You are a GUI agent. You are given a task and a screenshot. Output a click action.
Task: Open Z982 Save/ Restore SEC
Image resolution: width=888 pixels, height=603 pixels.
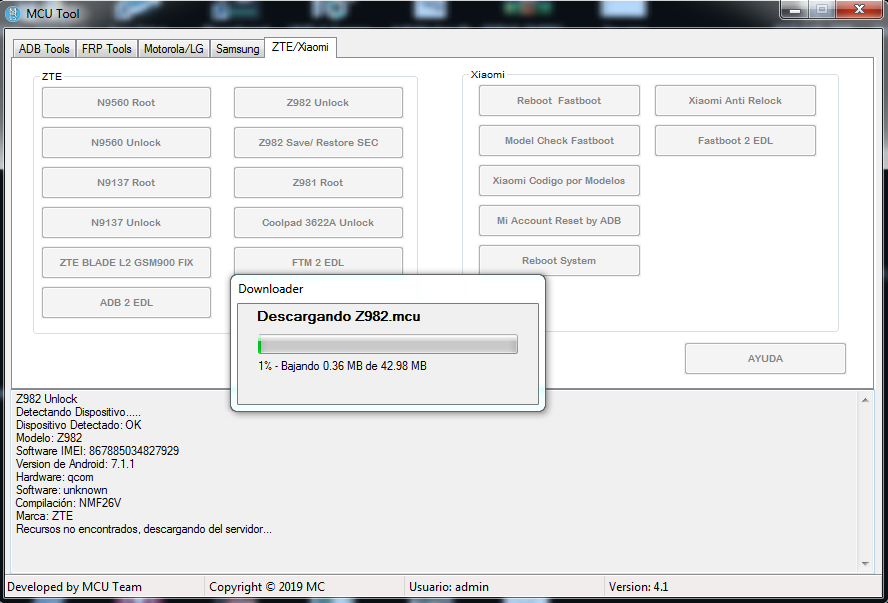pyautogui.click(x=318, y=143)
